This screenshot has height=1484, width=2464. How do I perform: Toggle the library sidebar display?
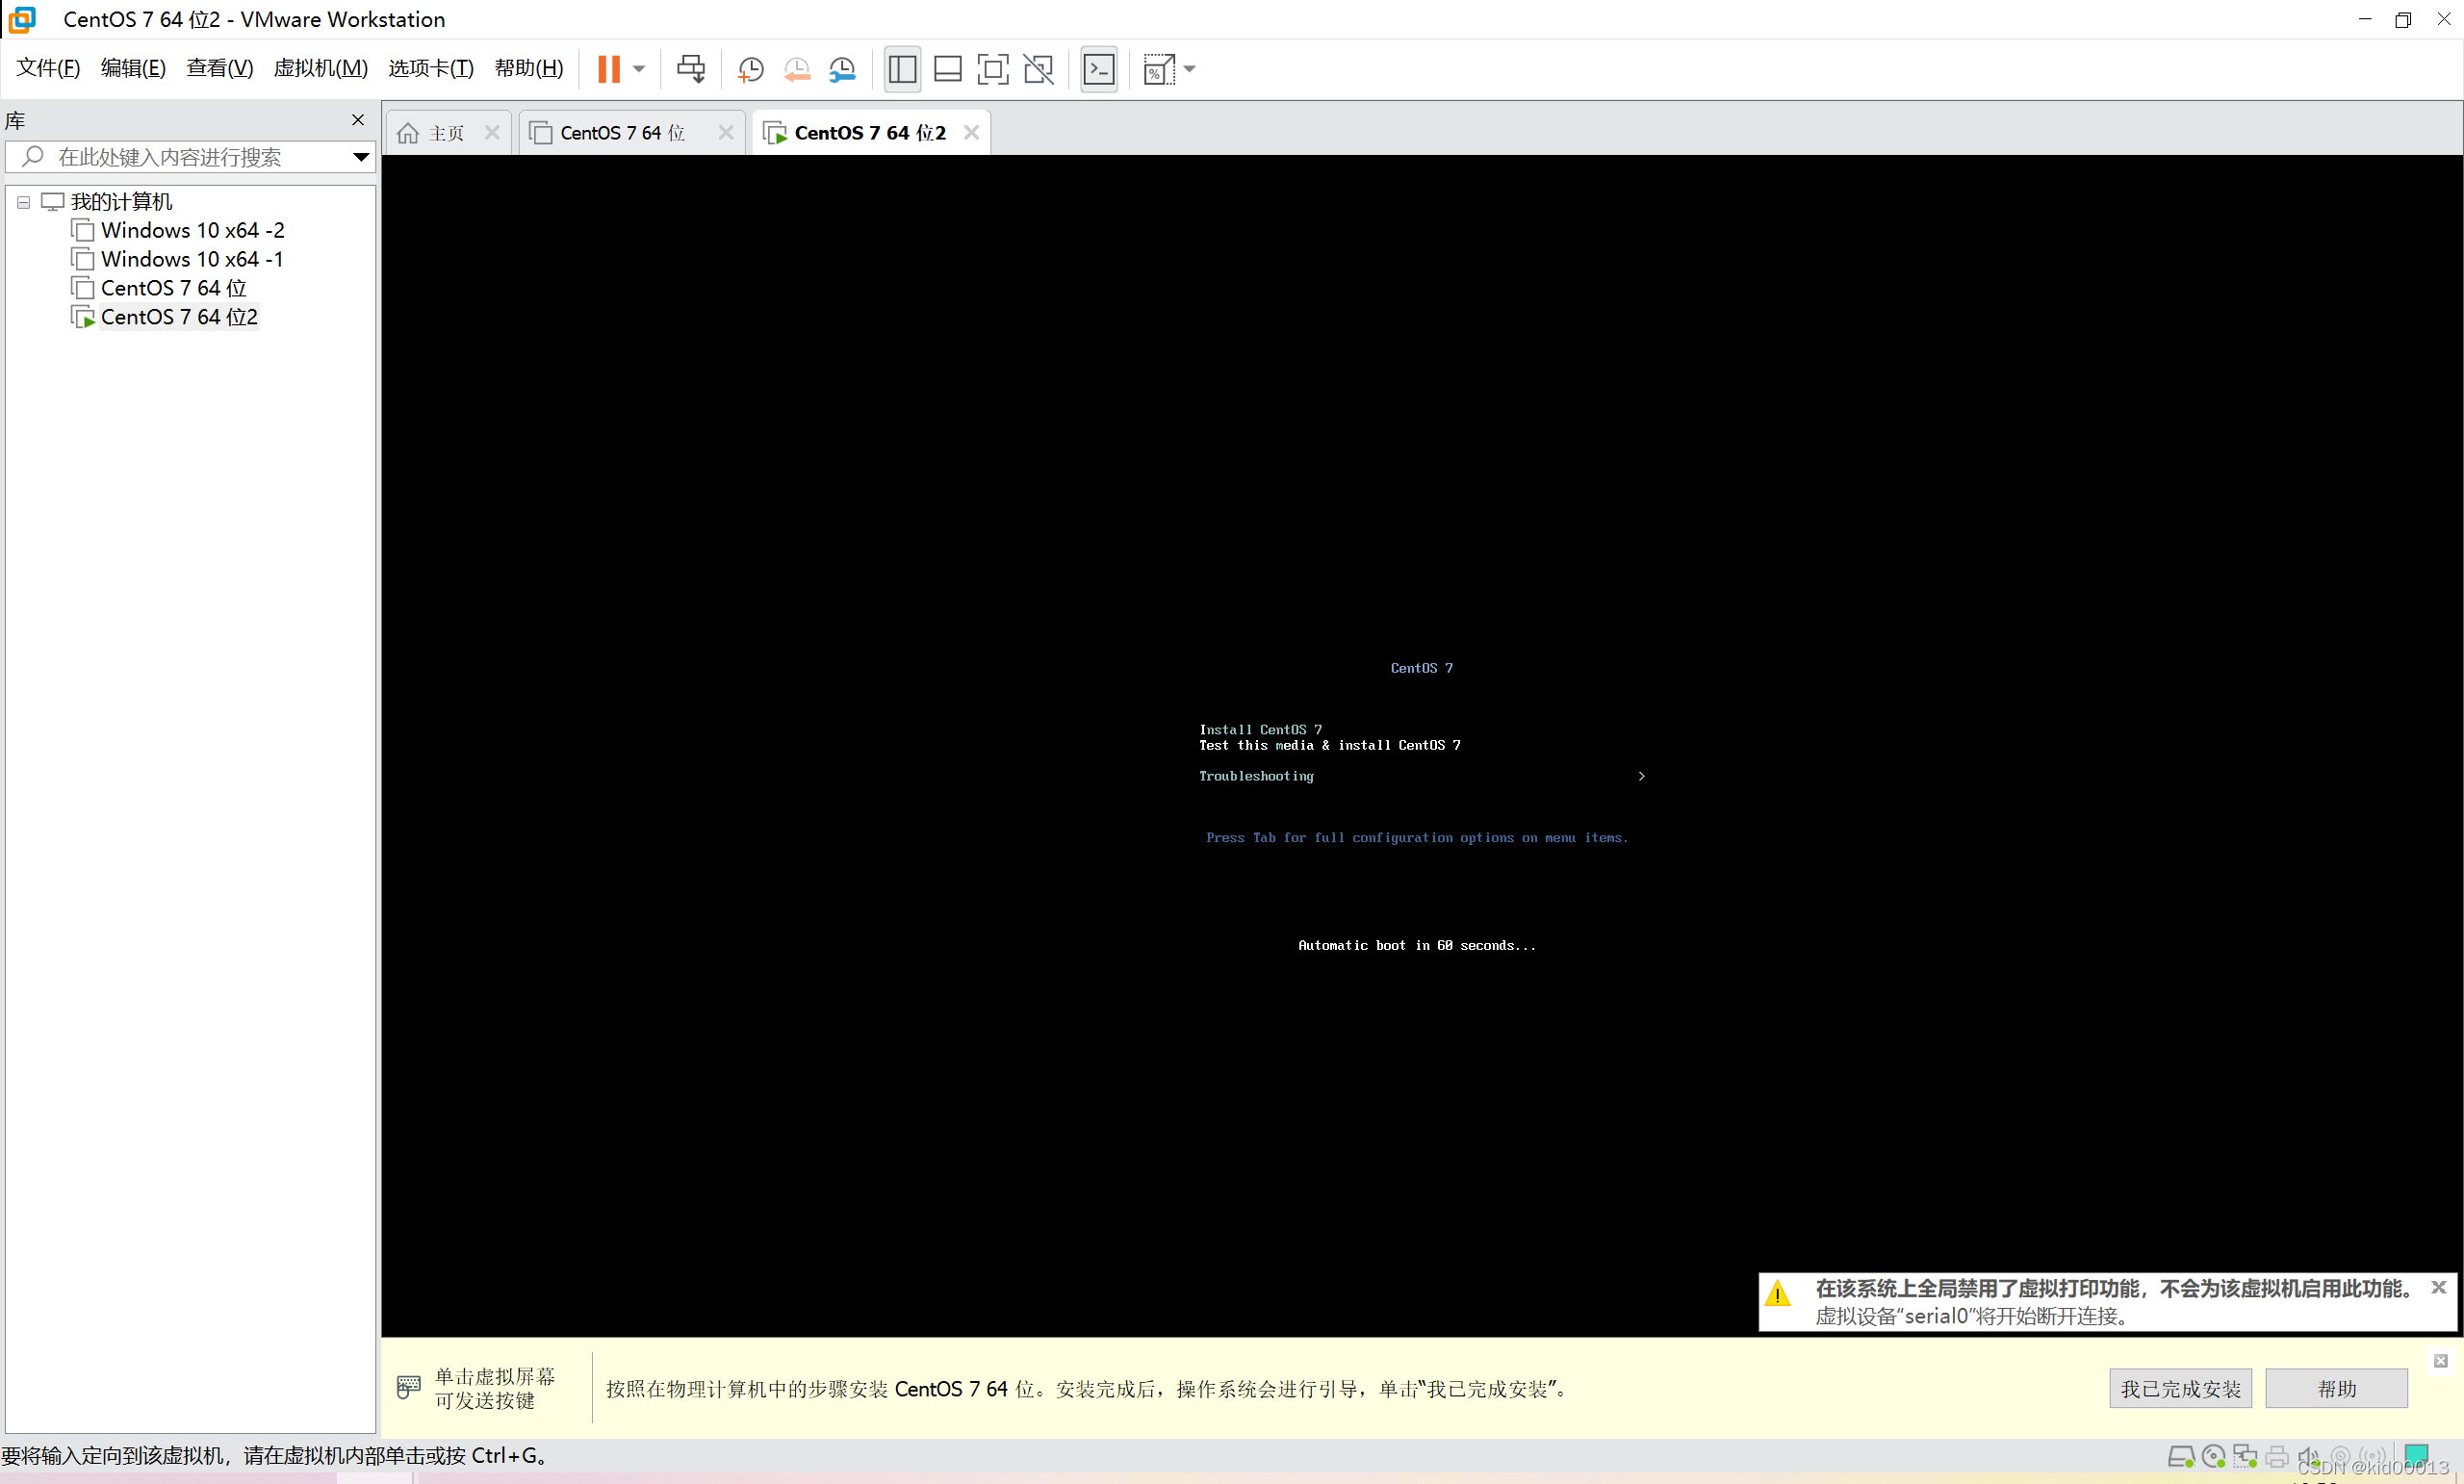[x=902, y=69]
